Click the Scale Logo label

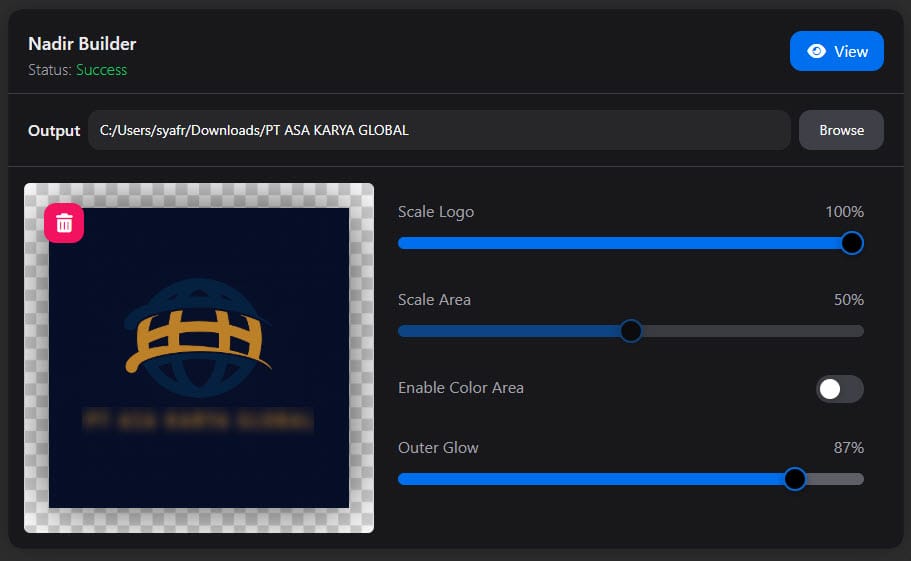coord(436,212)
